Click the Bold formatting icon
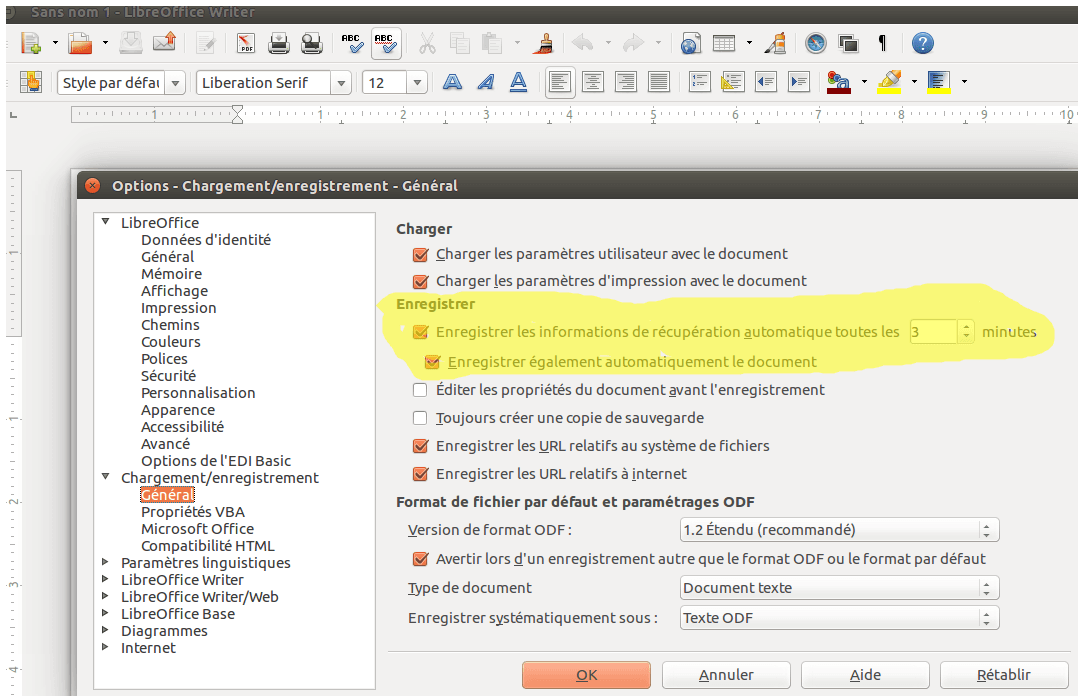 coord(453,82)
